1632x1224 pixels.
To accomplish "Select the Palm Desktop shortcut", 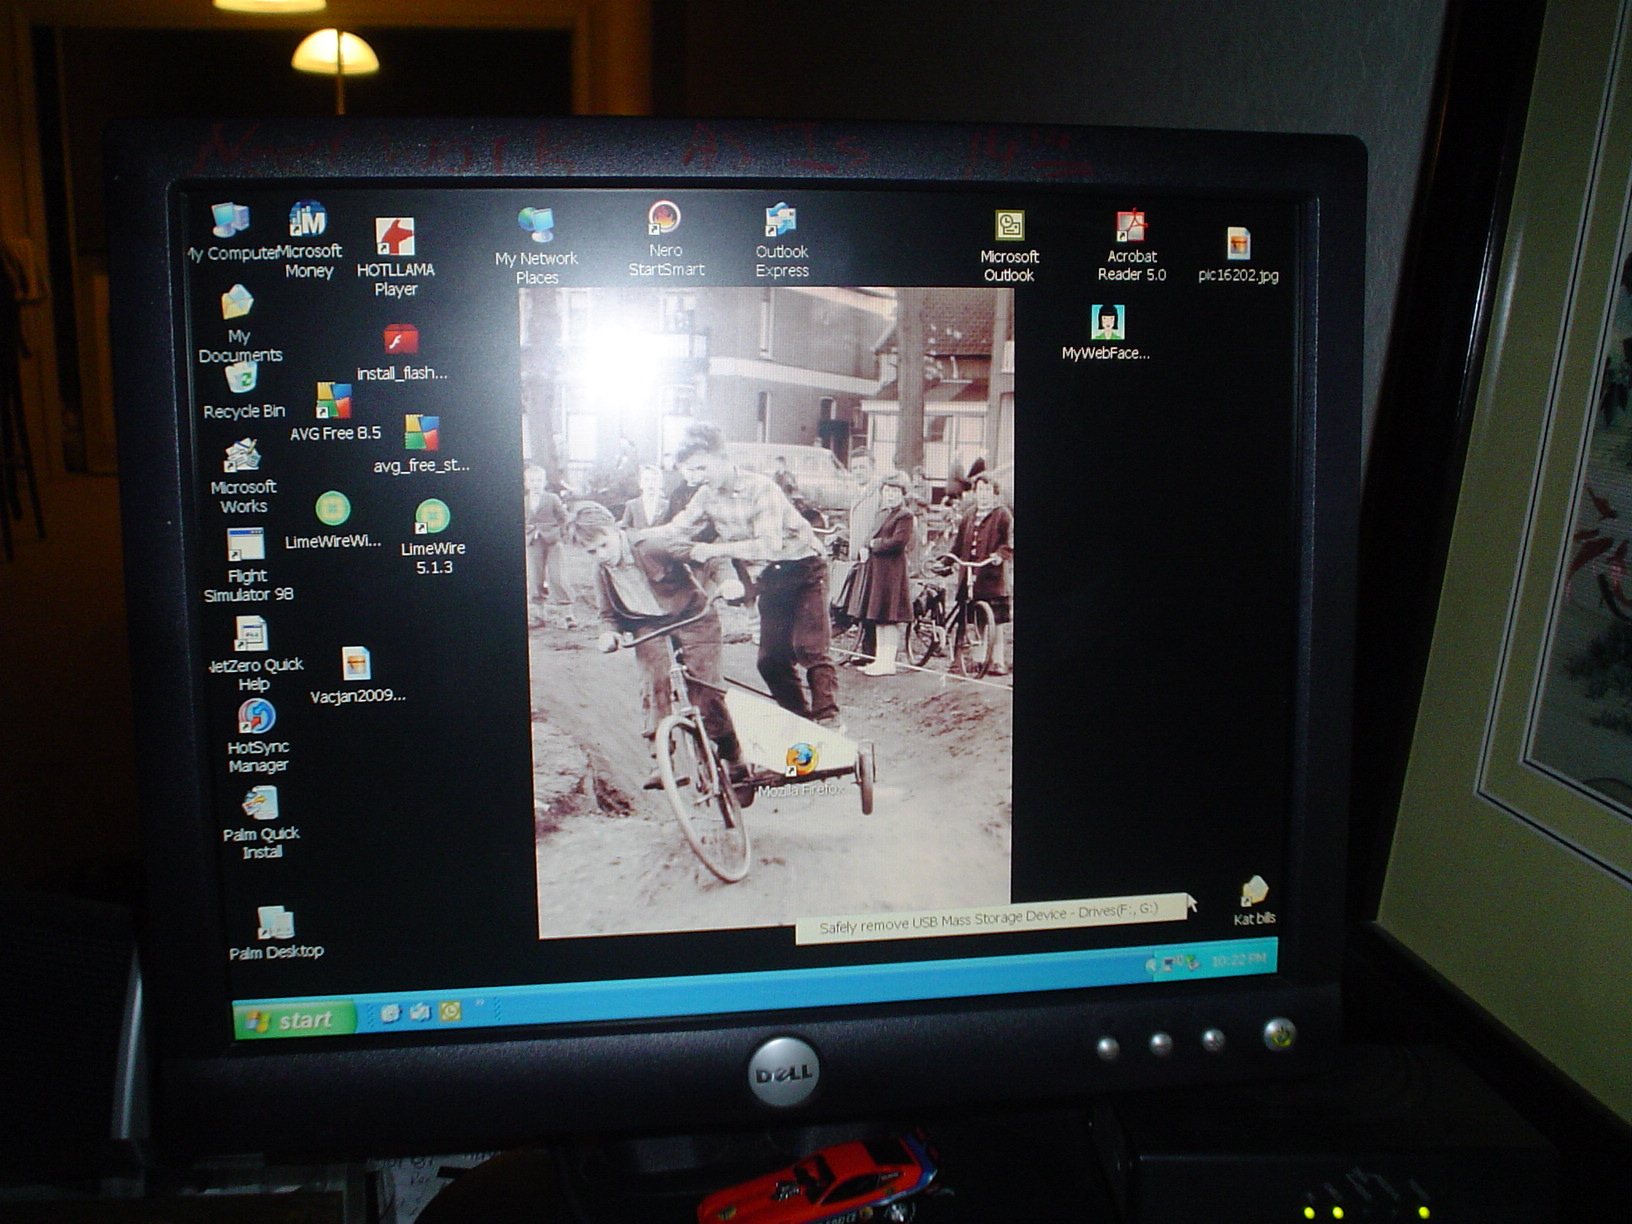I will point(275,932).
